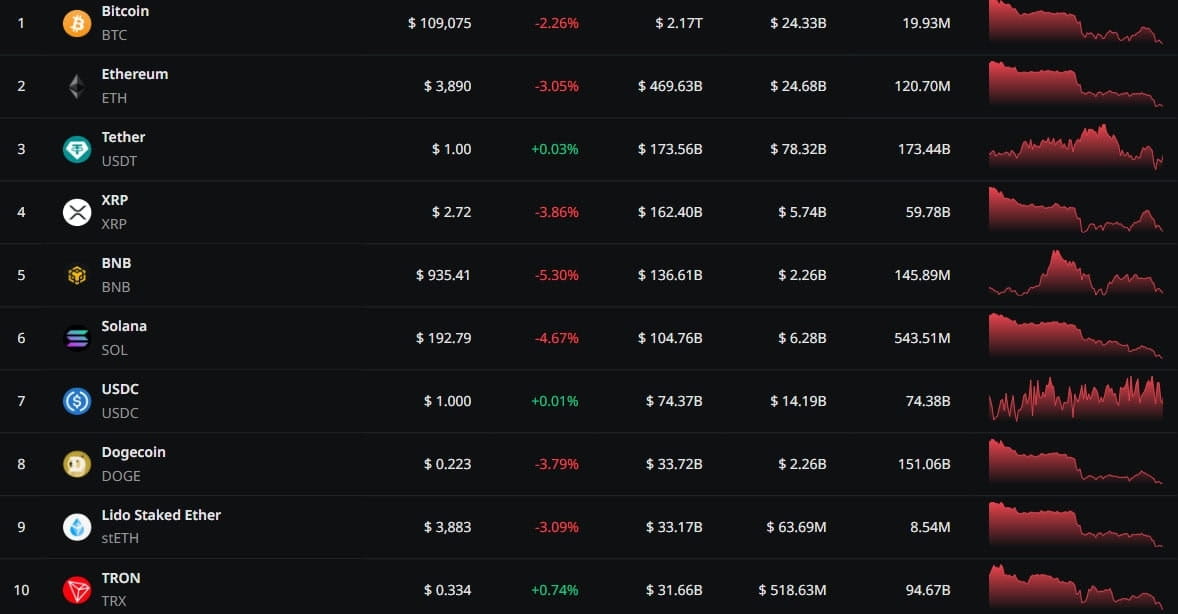The image size is (1178, 614).
Task: Open the BNB coin icon
Action: pos(77,275)
